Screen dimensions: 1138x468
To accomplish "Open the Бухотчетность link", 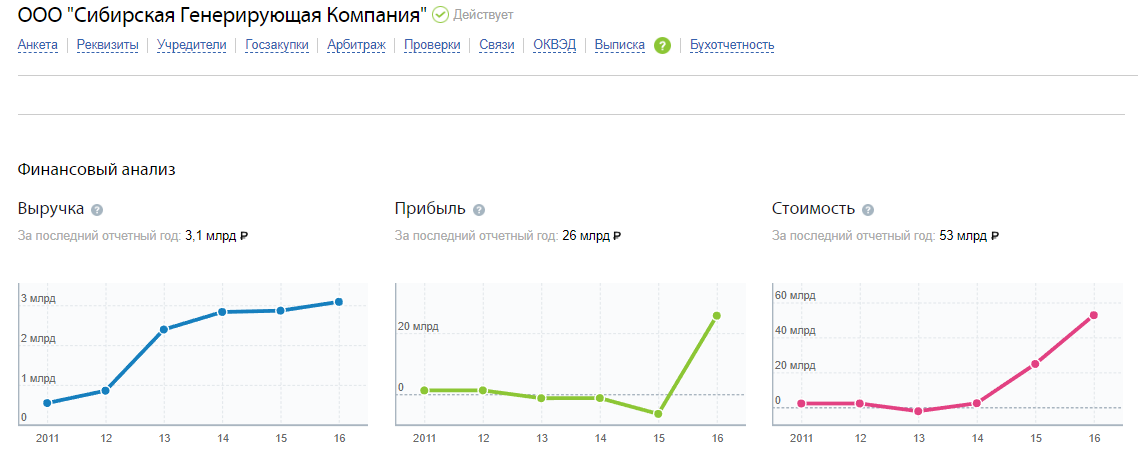I will pyautogui.click(x=732, y=45).
